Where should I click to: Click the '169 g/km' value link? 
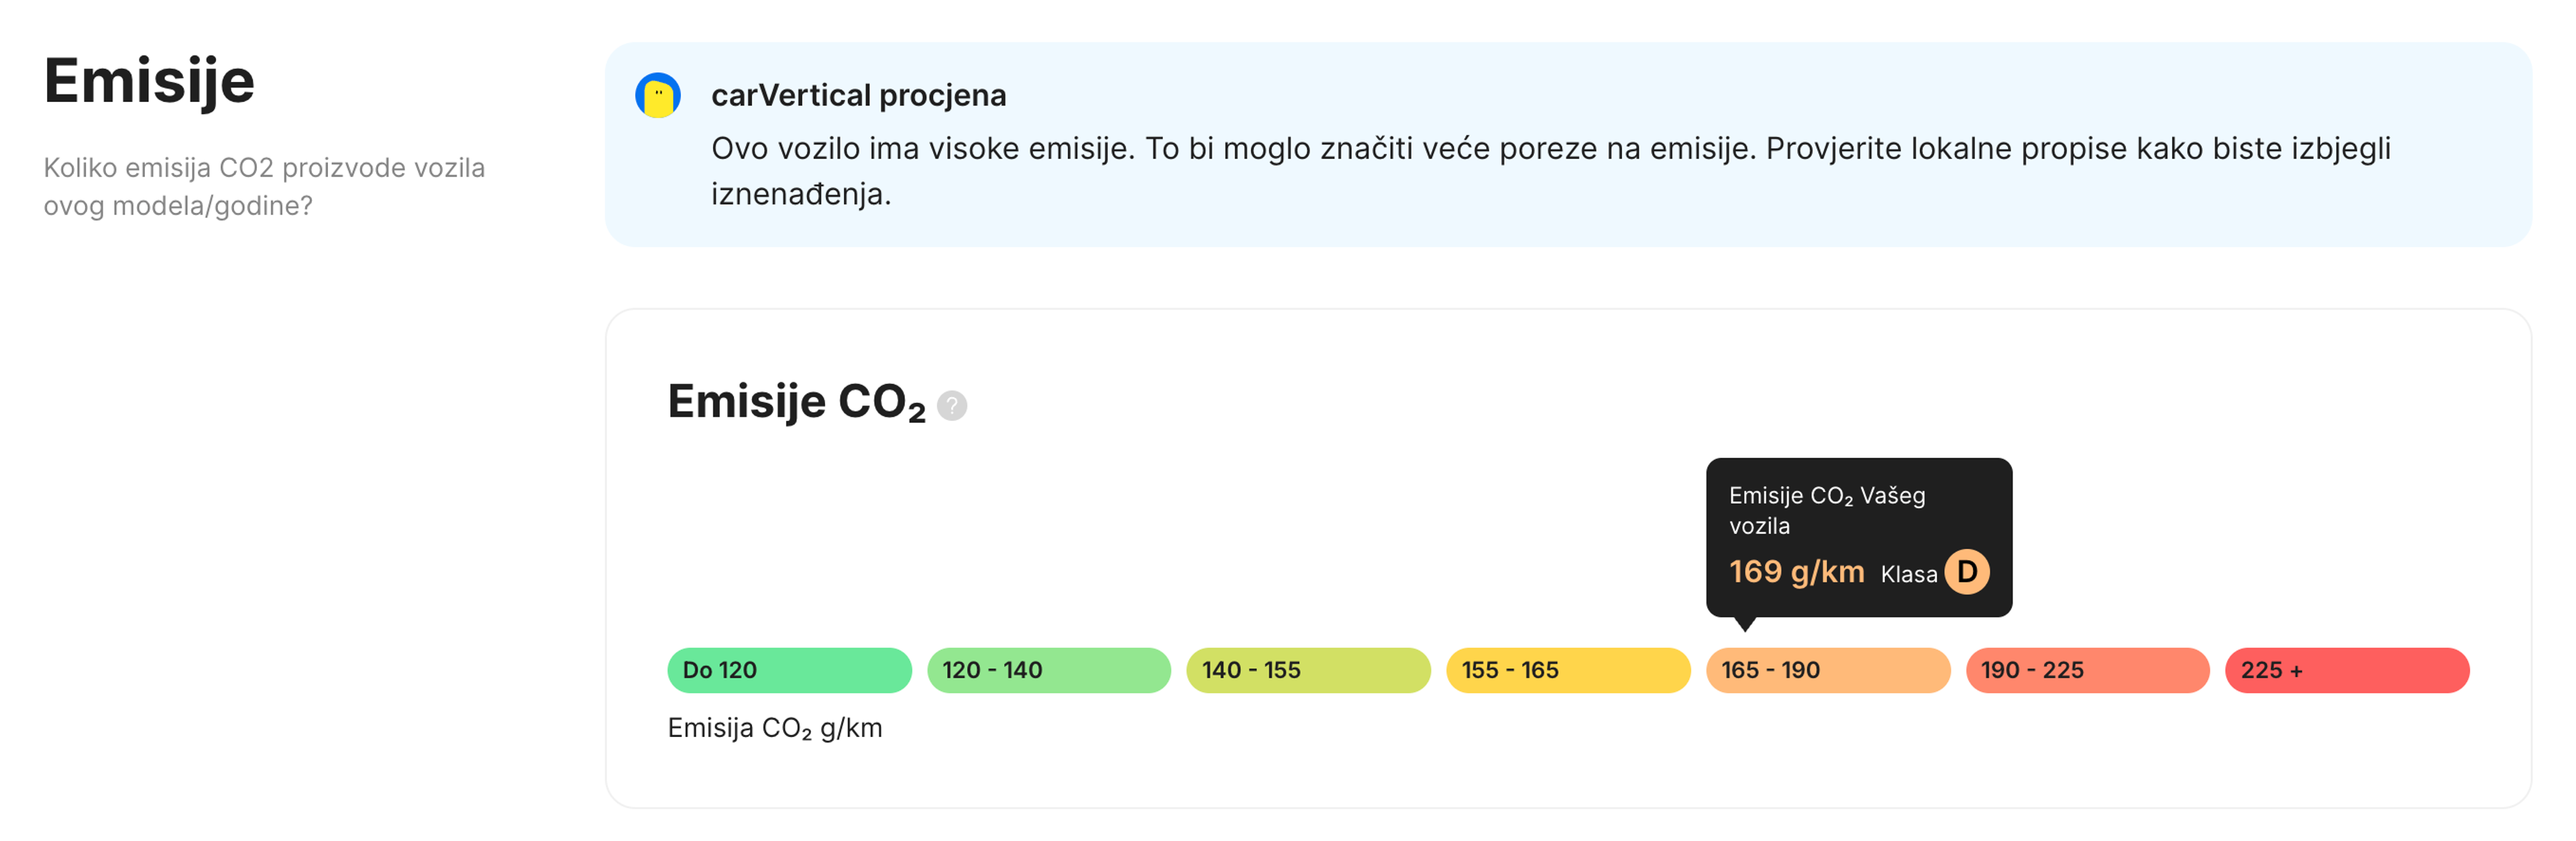1797,572
